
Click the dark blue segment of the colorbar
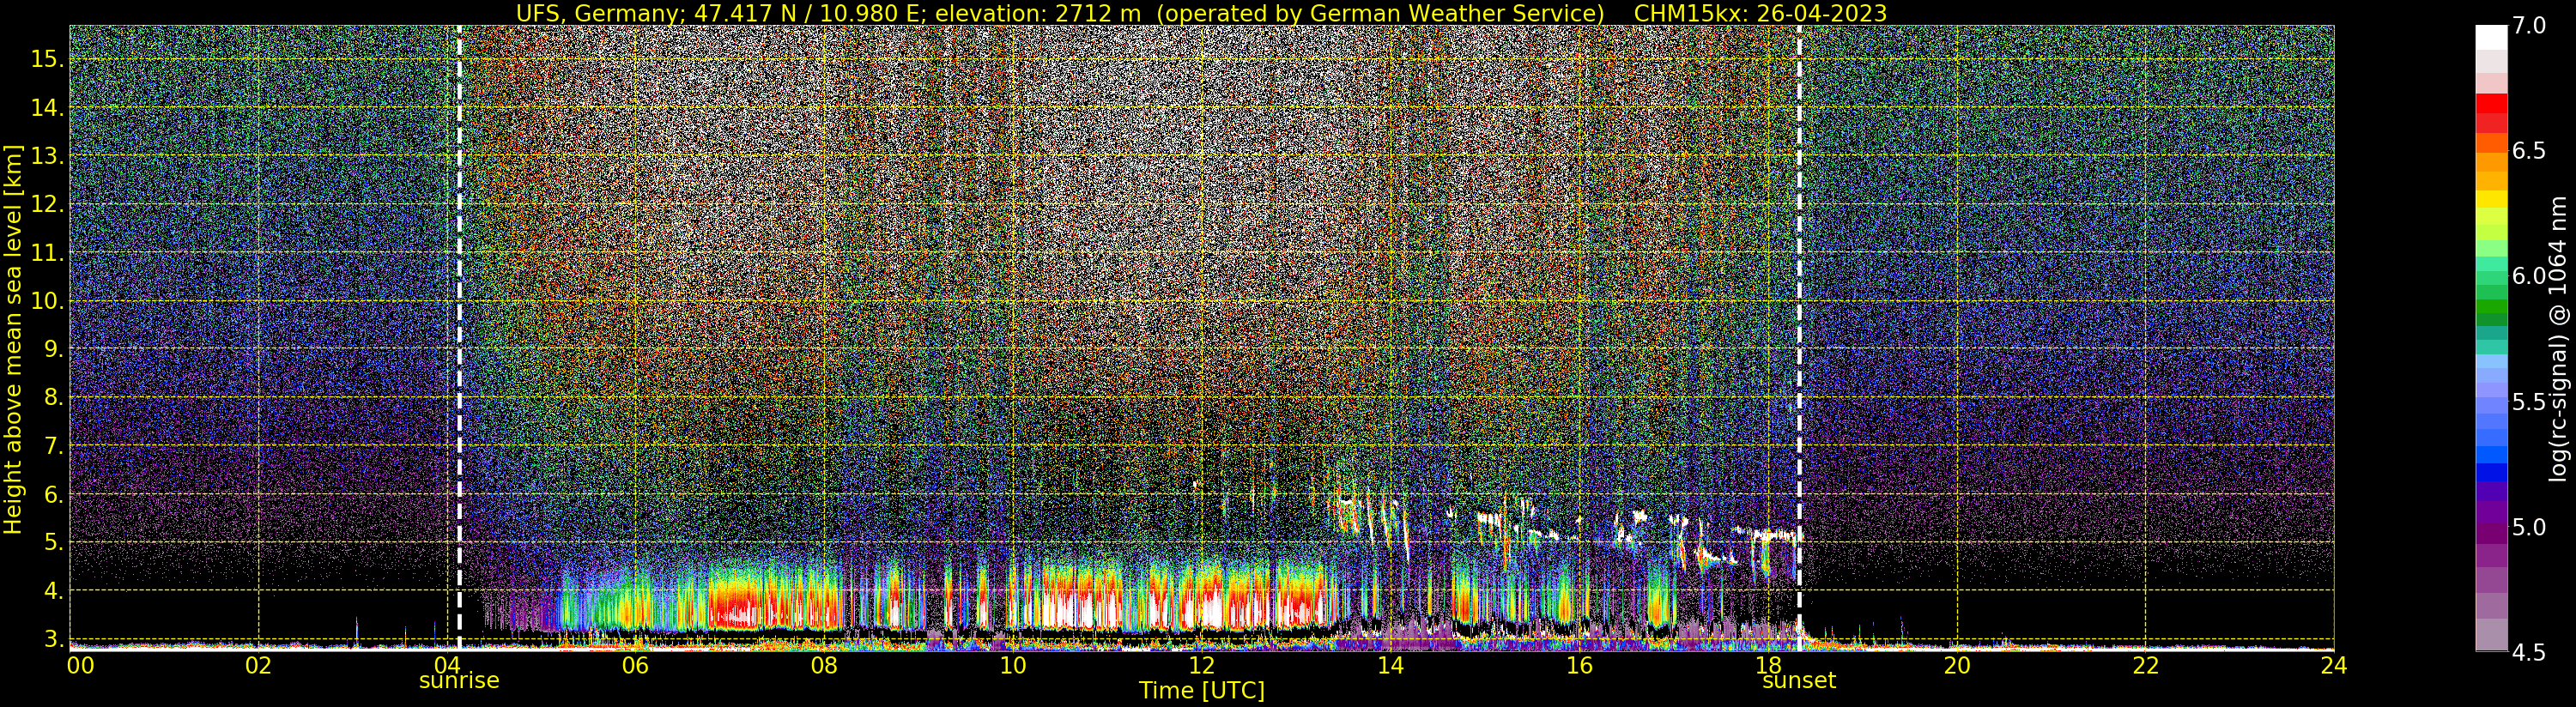2491,473
